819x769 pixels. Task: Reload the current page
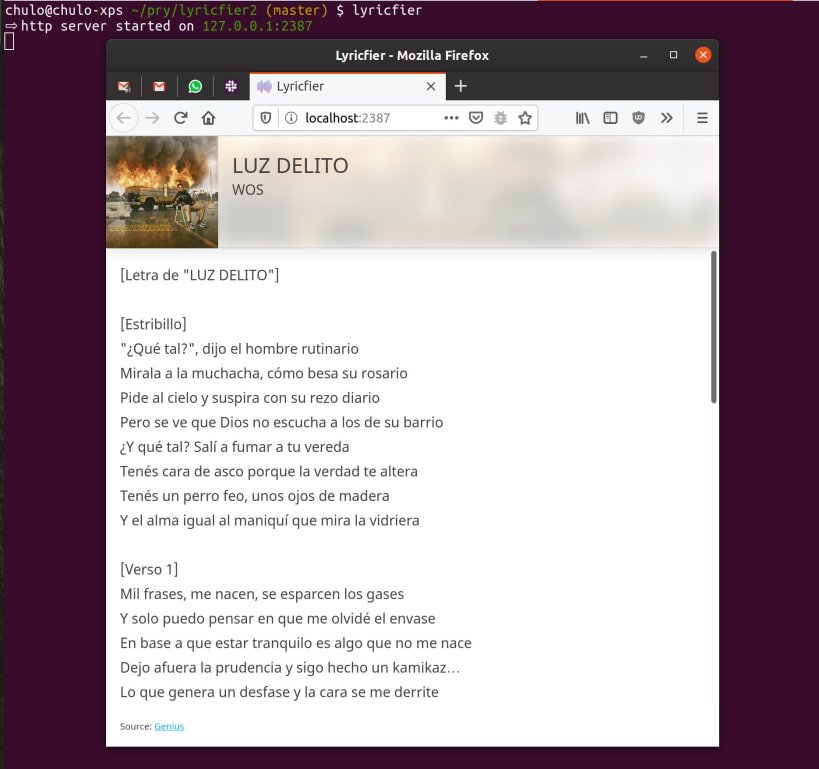pyautogui.click(x=181, y=118)
